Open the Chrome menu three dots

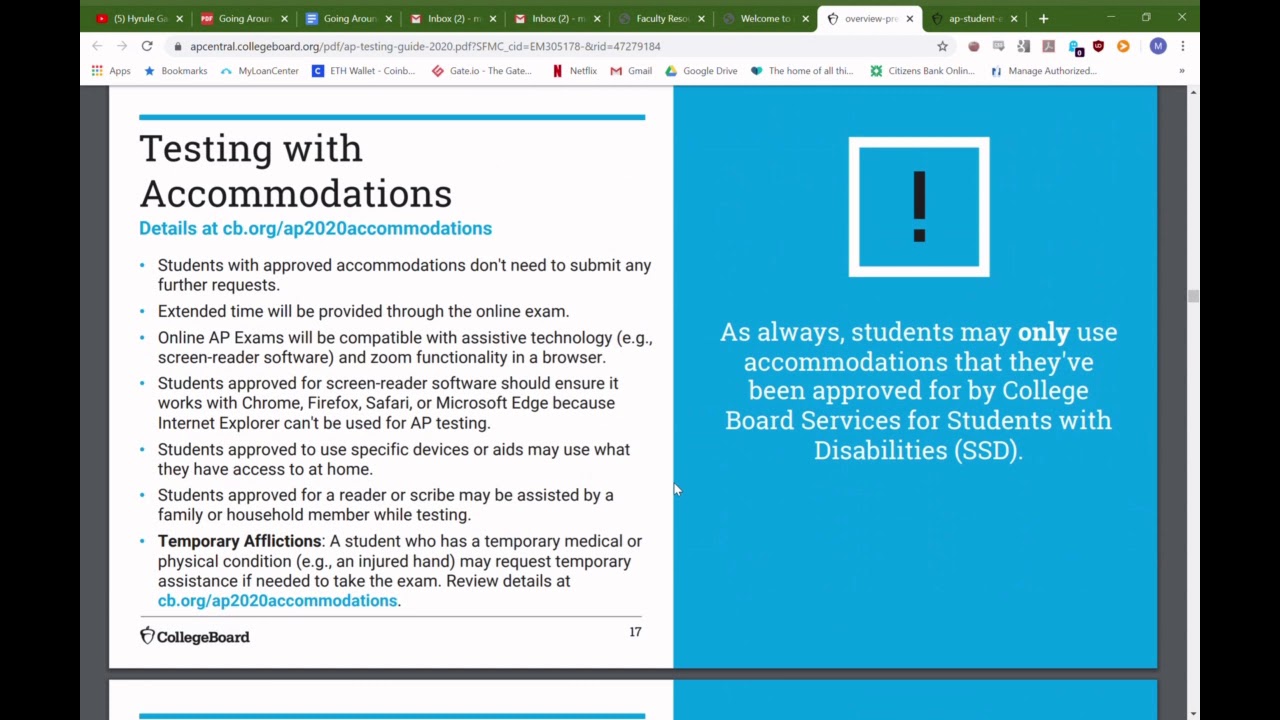click(1182, 46)
